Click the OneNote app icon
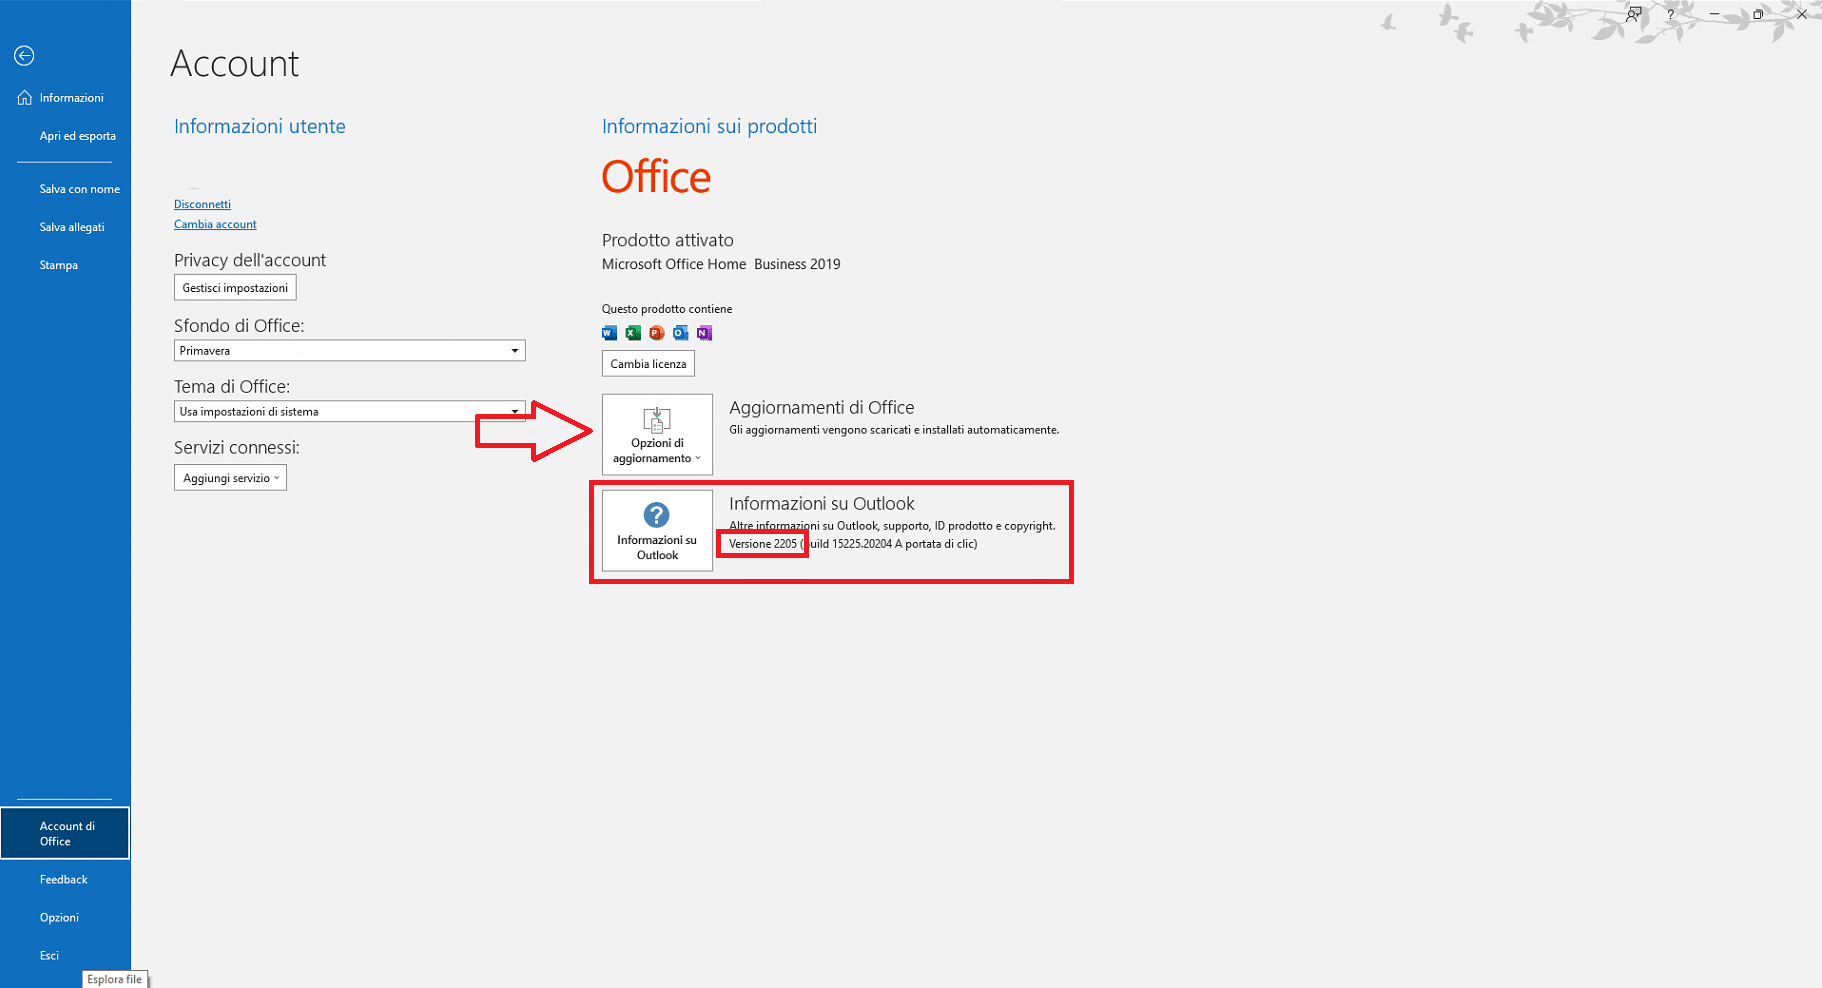This screenshot has width=1822, height=988. (705, 333)
